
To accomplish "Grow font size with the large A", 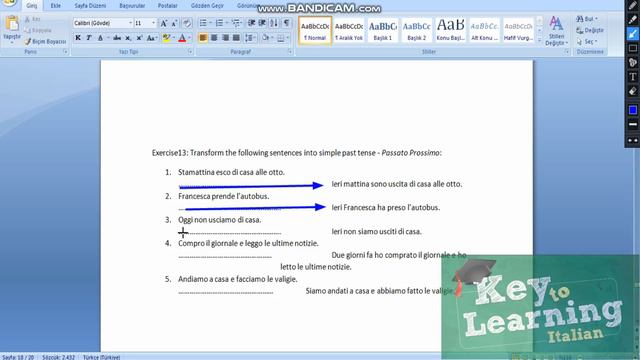I will [163, 23].
